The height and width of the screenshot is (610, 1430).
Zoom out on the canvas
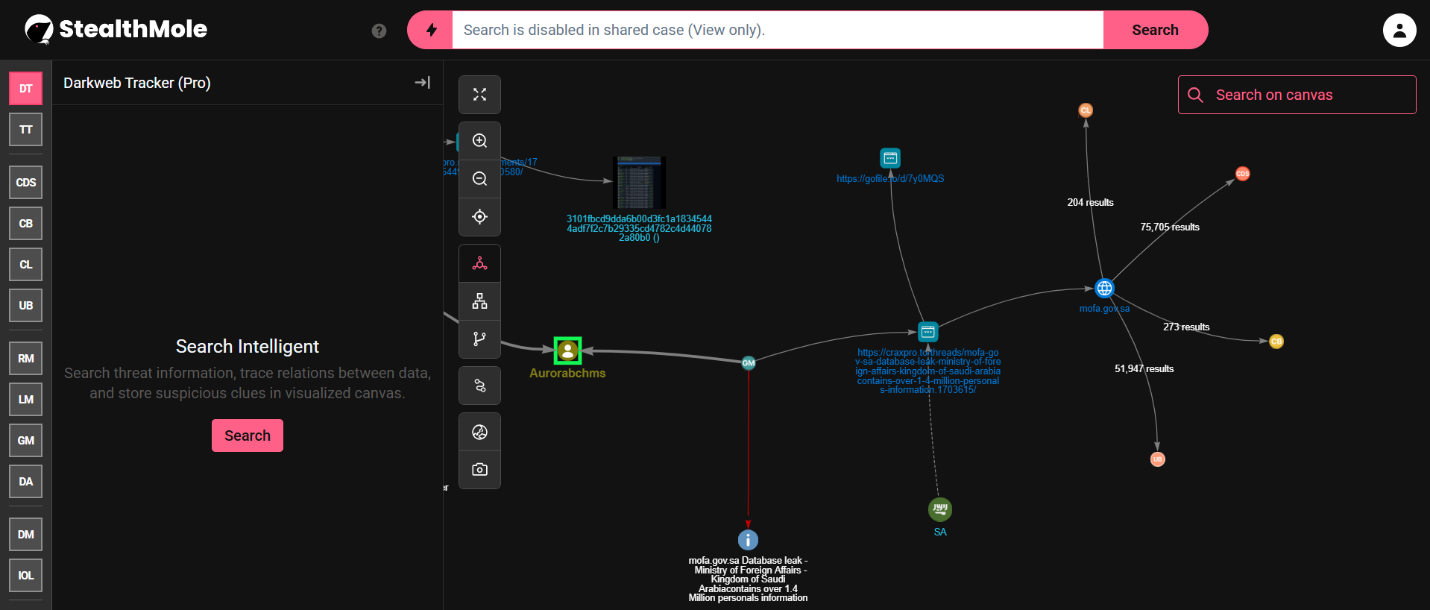click(480, 179)
